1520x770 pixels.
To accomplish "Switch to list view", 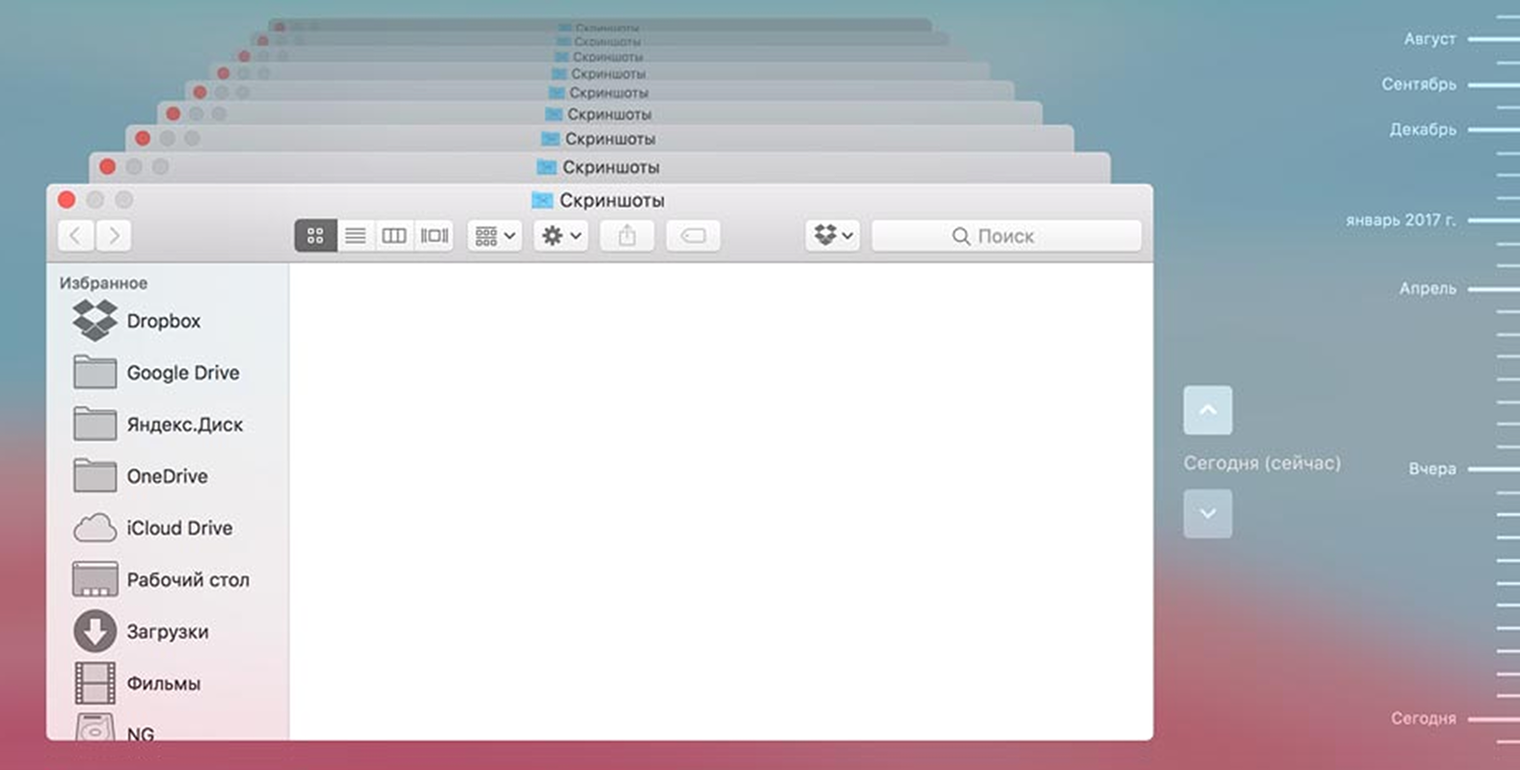I will (355, 235).
